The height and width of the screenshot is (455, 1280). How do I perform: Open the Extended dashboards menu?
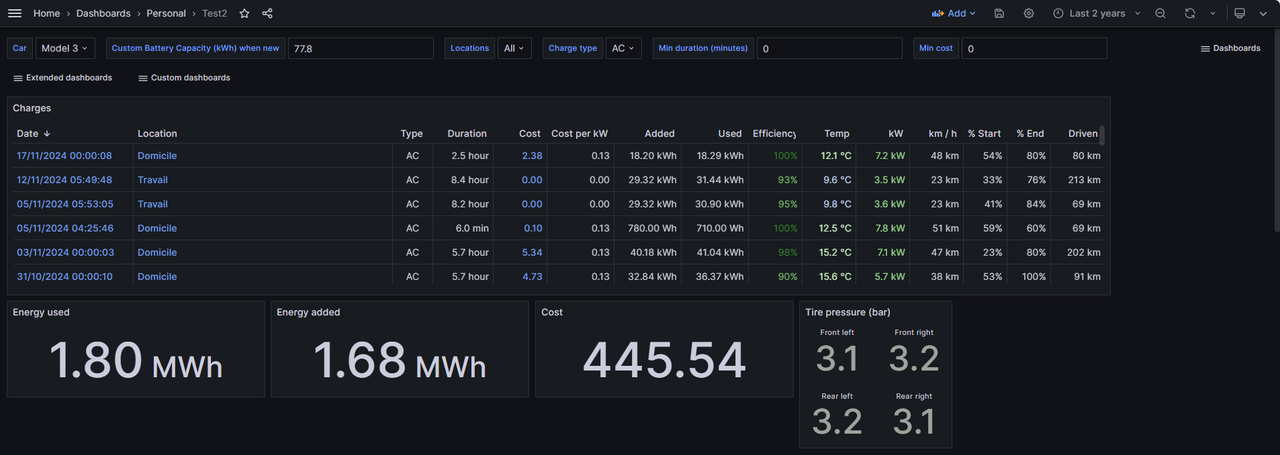tap(62, 77)
